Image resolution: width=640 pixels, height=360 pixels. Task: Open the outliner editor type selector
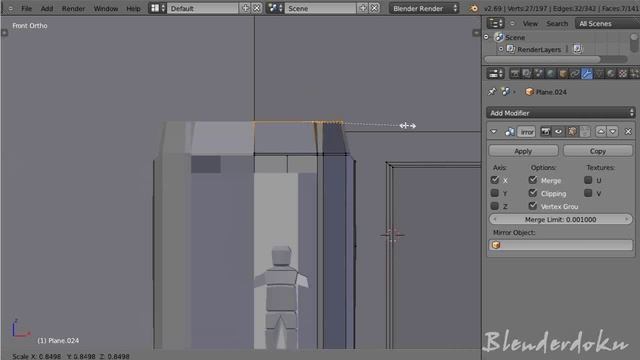point(496,23)
